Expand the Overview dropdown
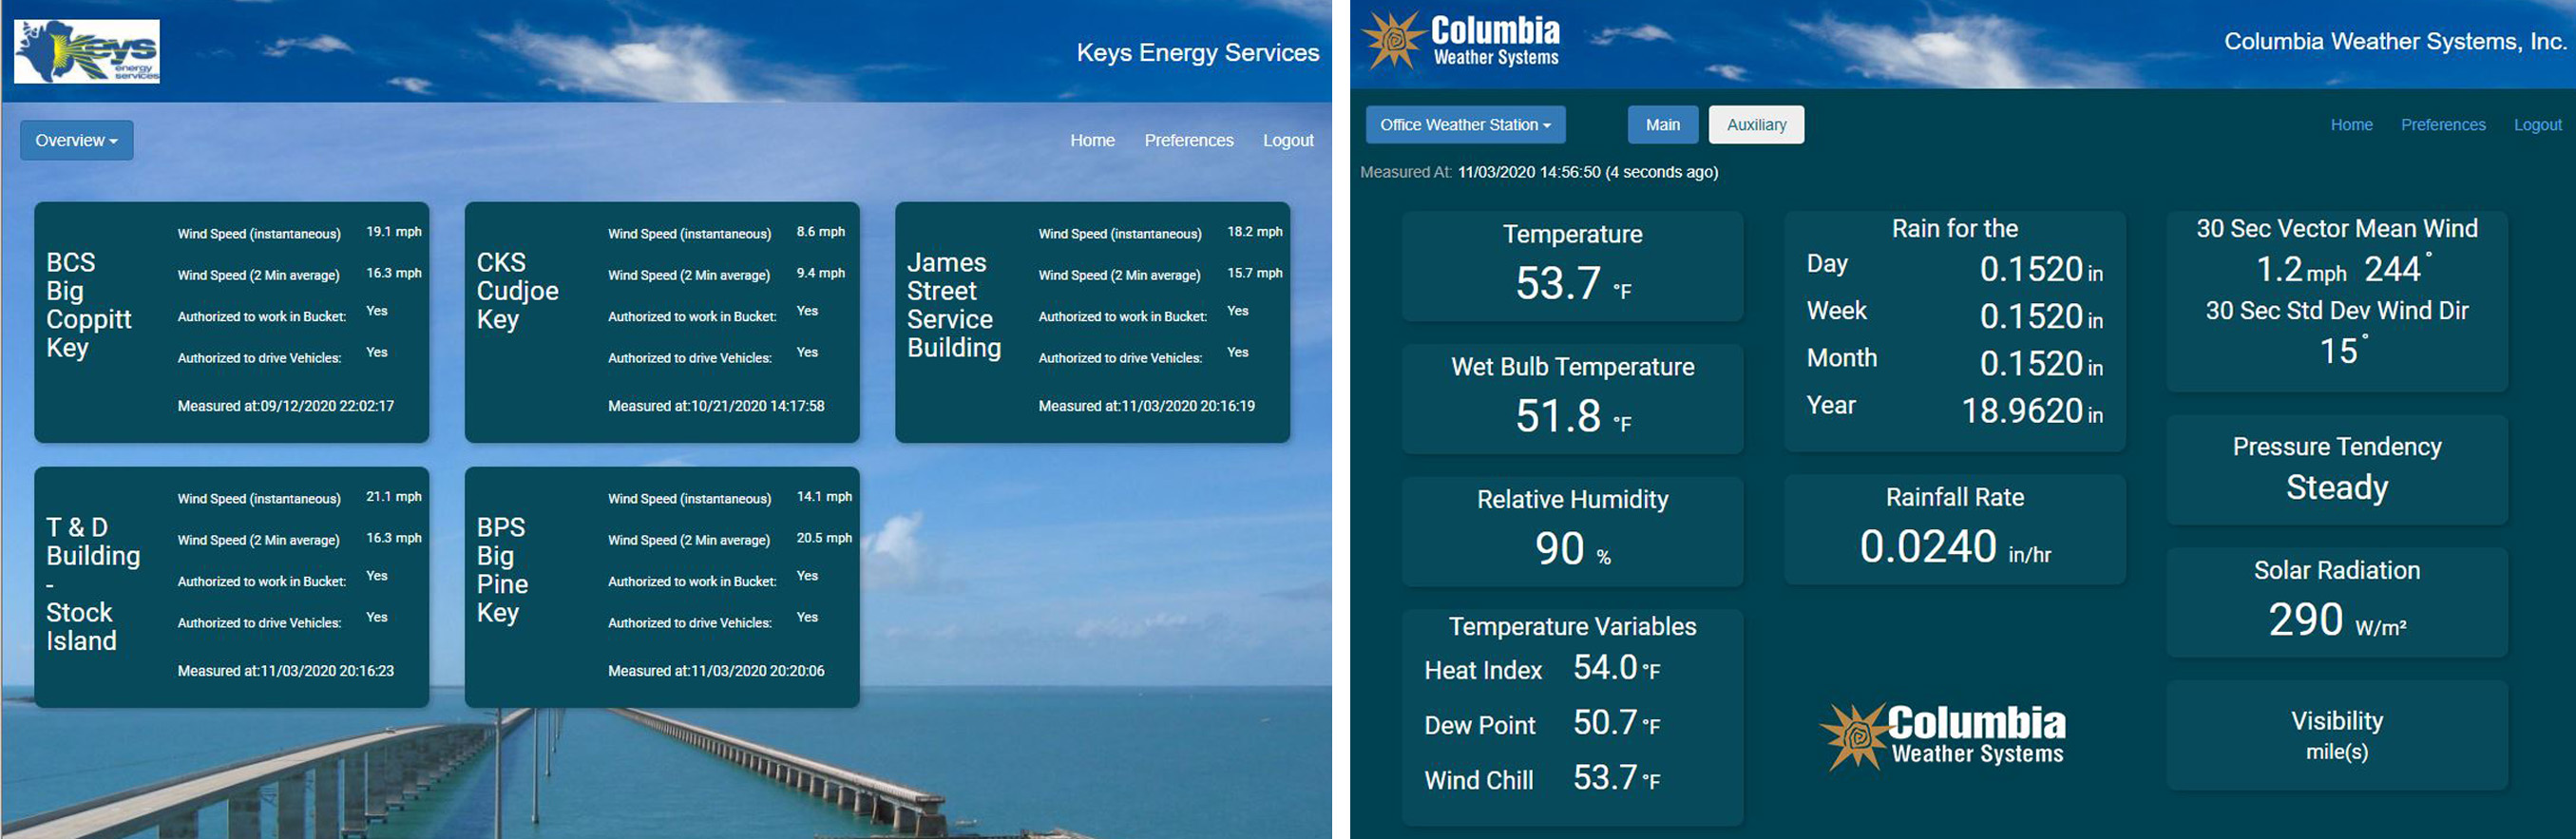 click(x=77, y=140)
